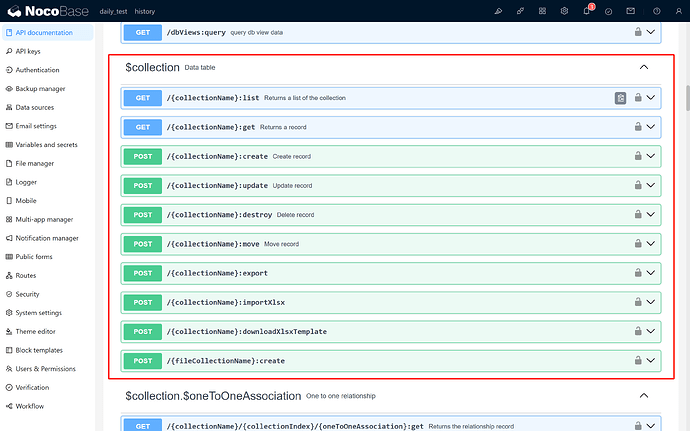Open the mail envelope icon in top bar
This screenshot has width=690, height=431.
tap(631, 11)
